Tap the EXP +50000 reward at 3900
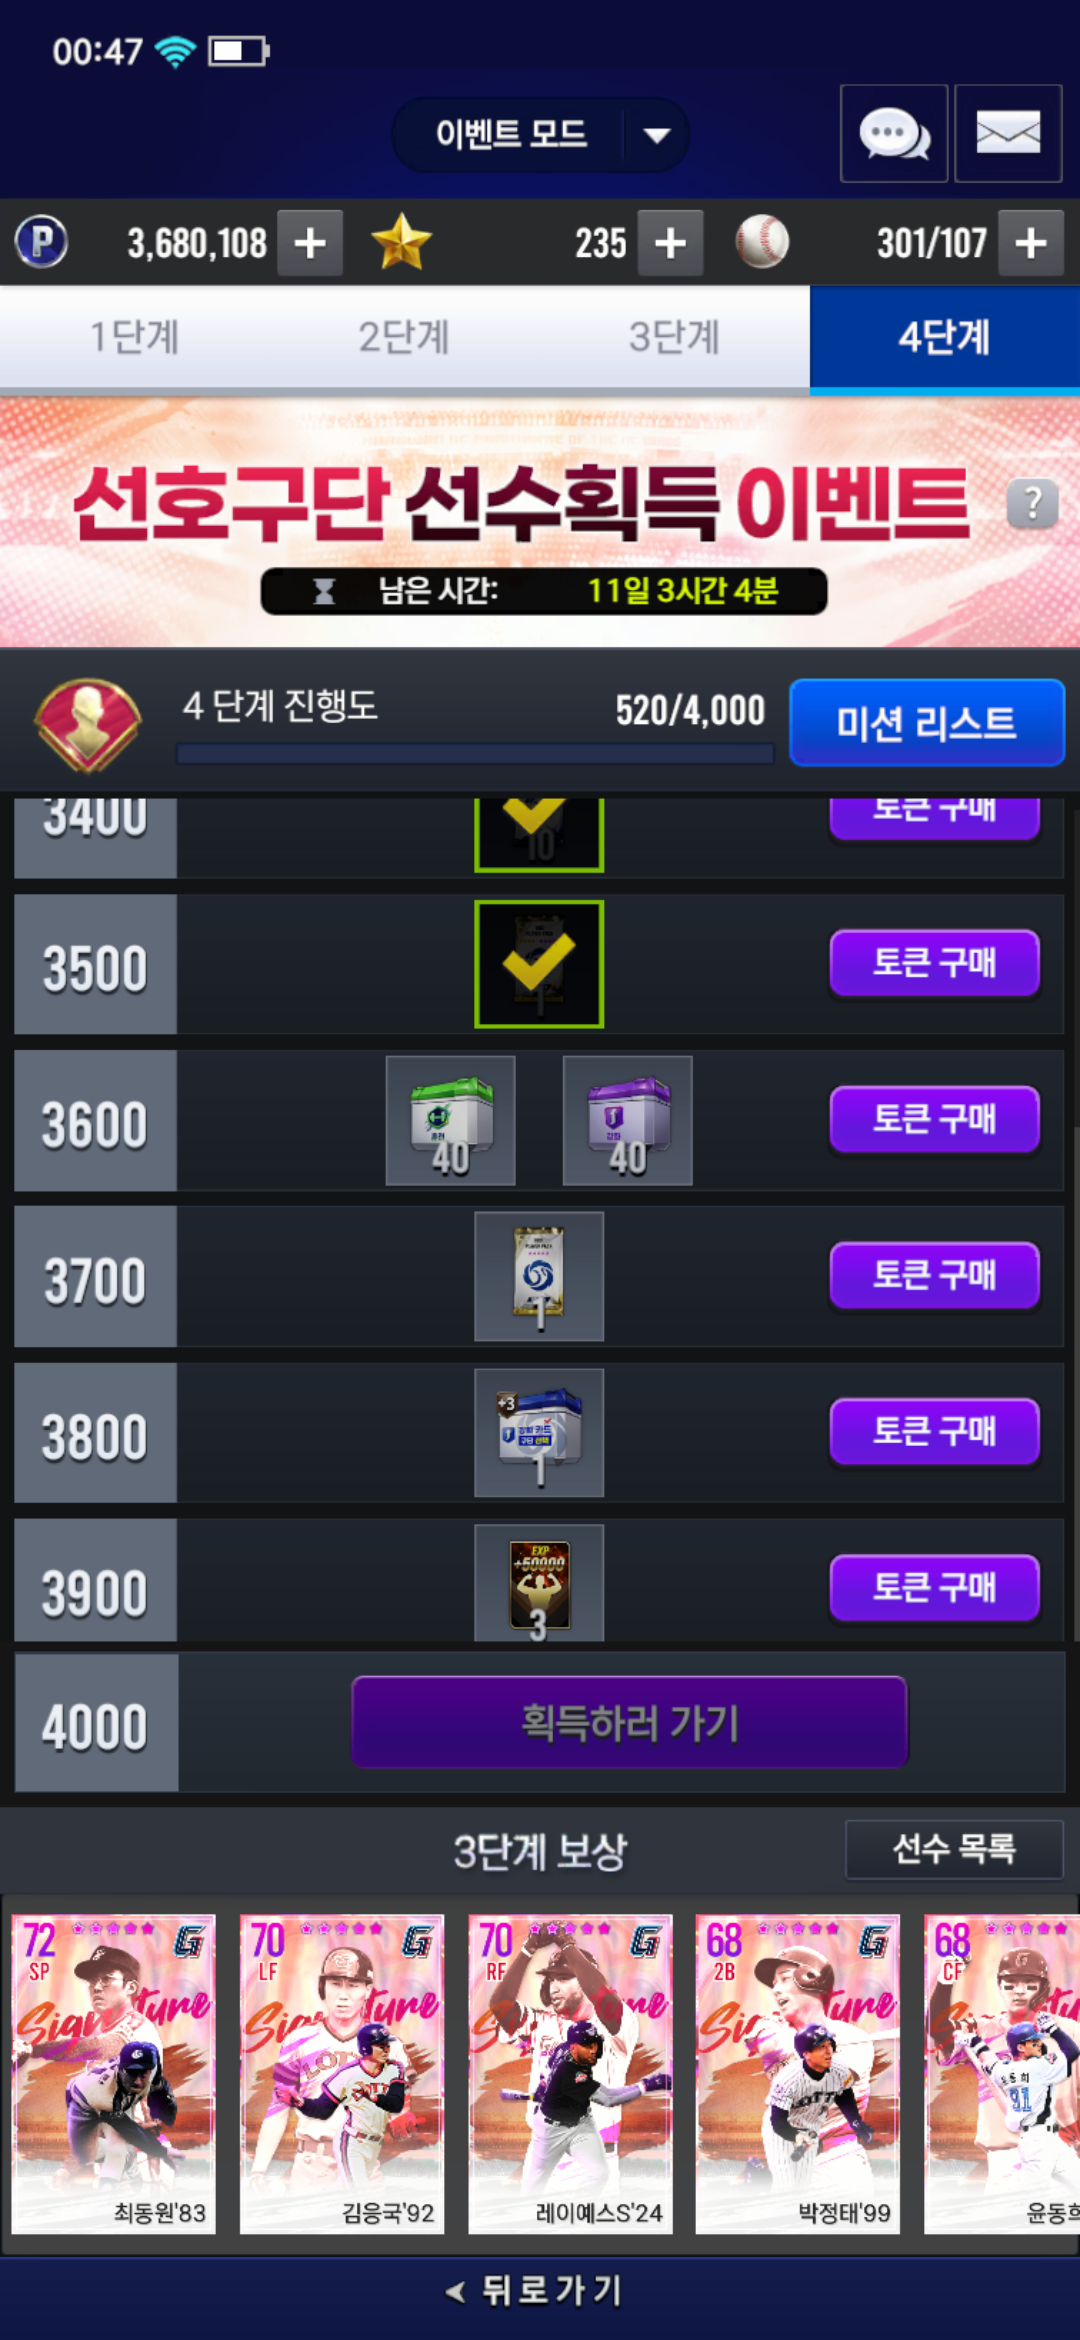1080x2340 pixels. click(x=539, y=1583)
